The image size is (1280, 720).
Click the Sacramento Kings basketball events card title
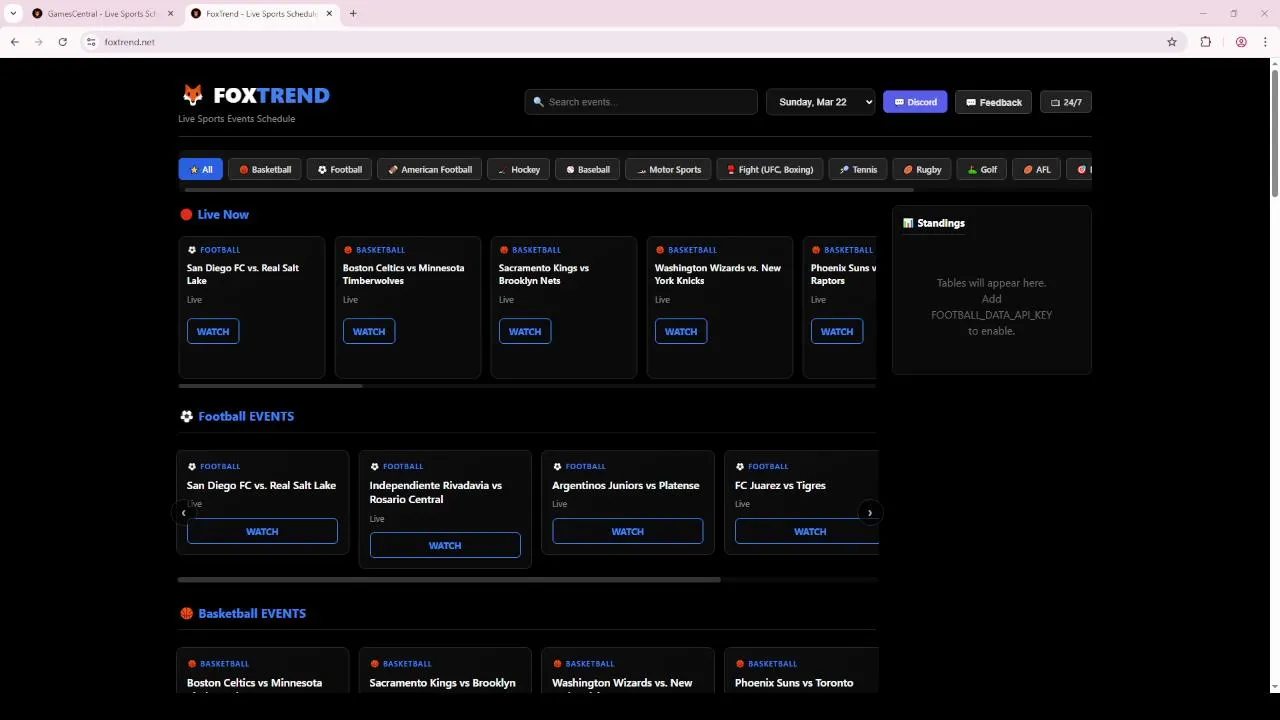[x=443, y=683]
